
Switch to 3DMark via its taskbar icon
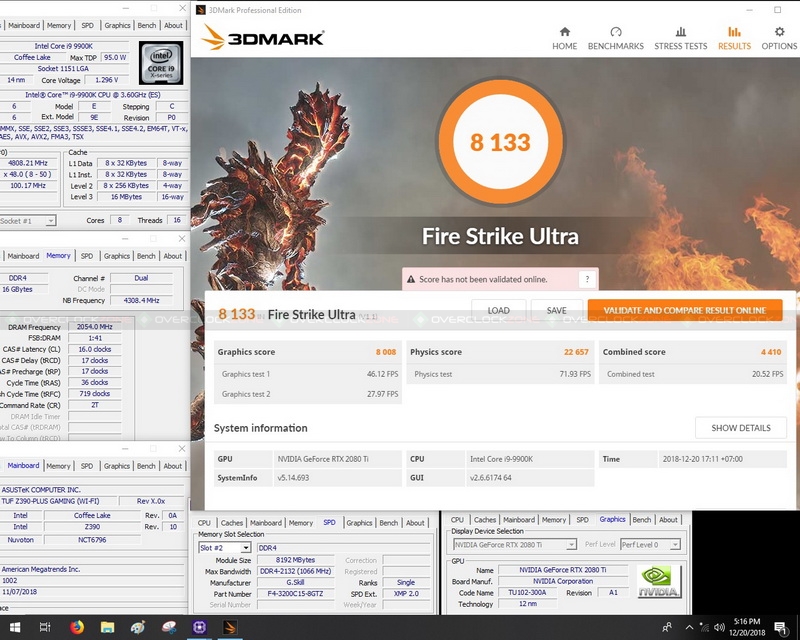(230, 627)
